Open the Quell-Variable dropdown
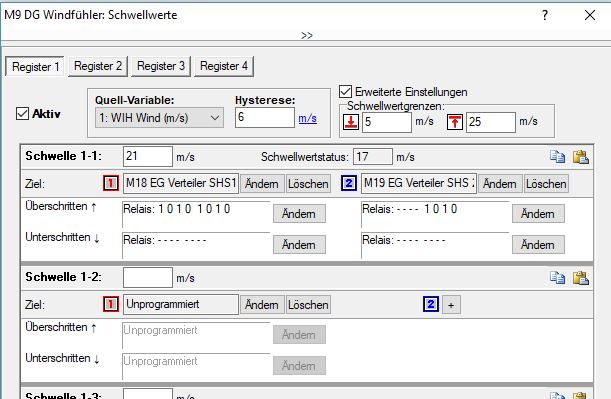The image size is (611, 399). click(x=159, y=118)
